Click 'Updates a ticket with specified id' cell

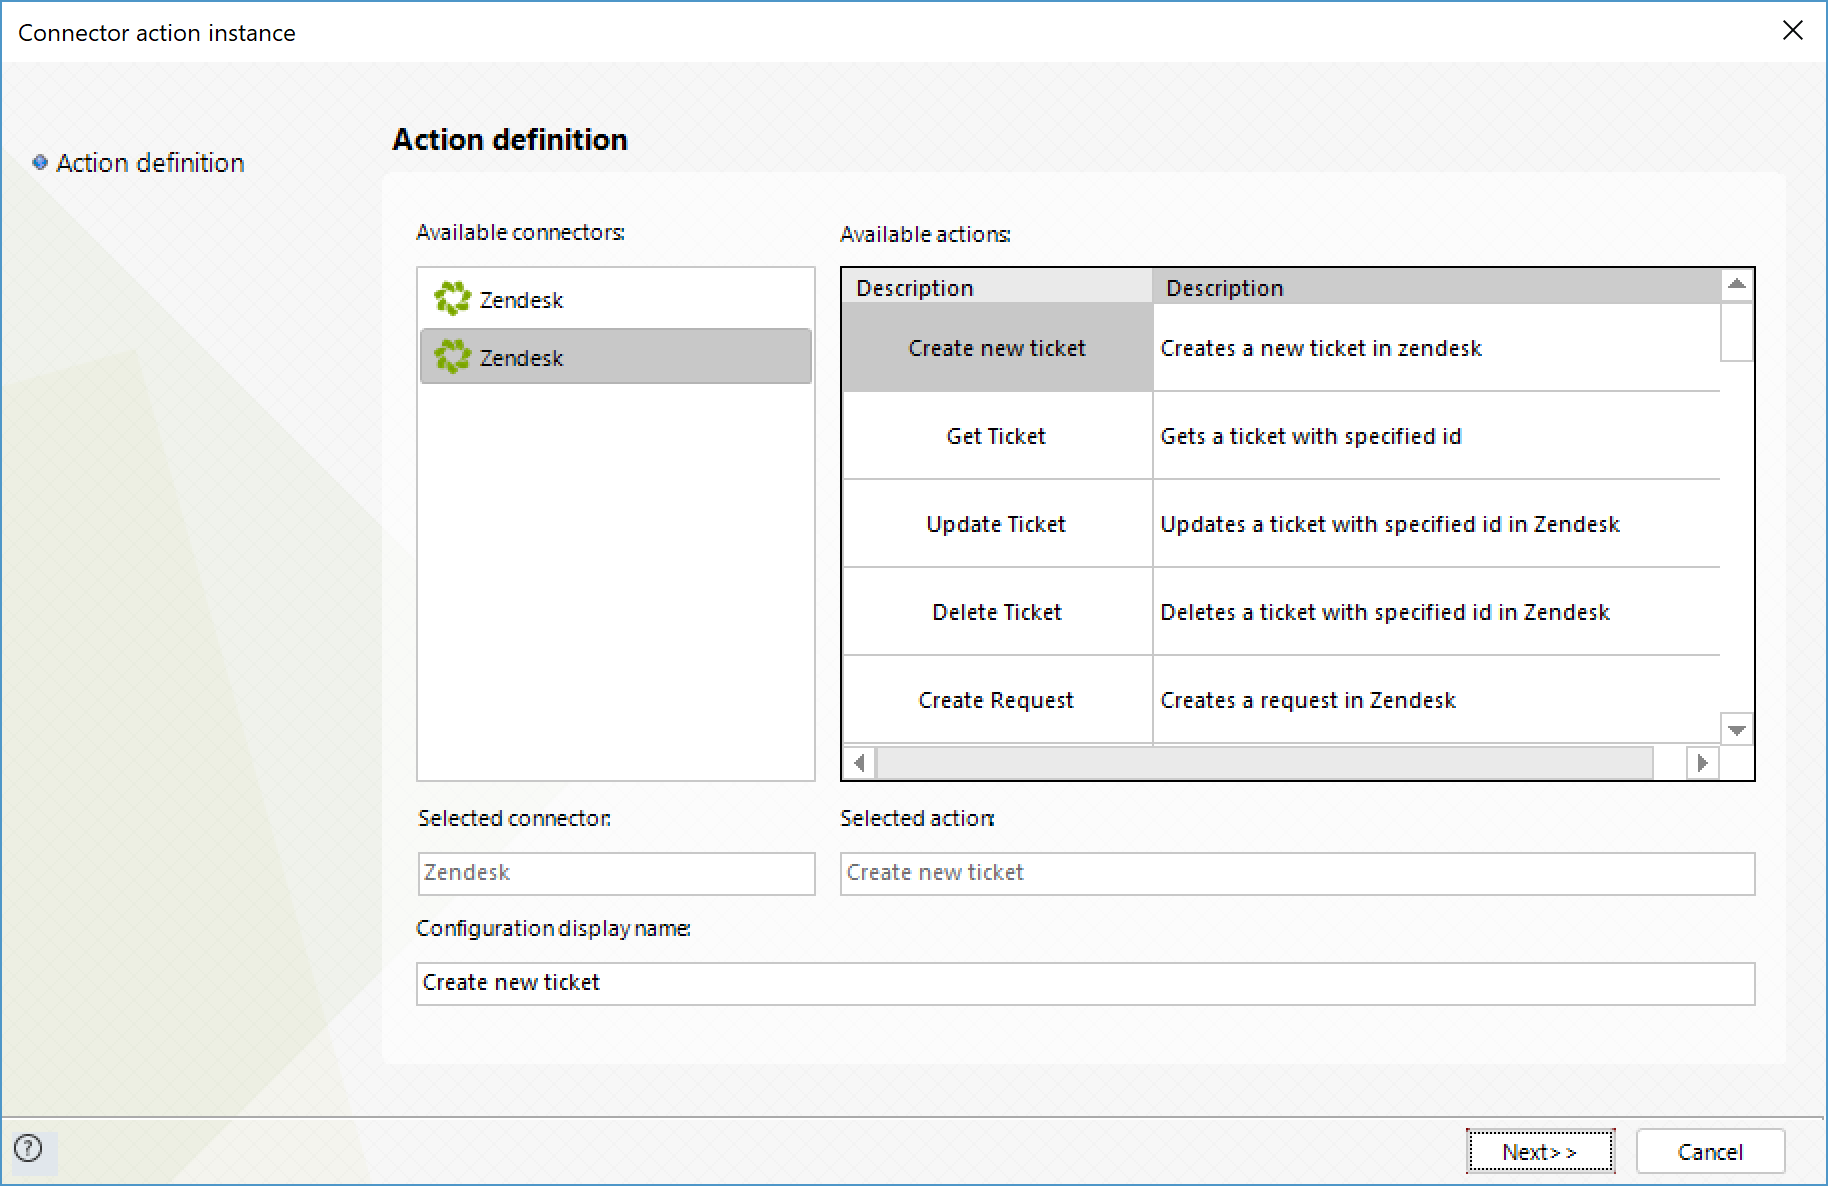click(x=1436, y=524)
